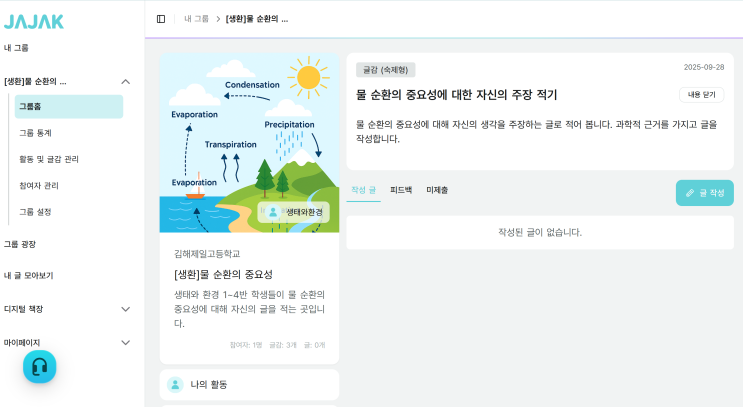Toggle the sidebar panel icon
The height and width of the screenshot is (407, 743).
[x=161, y=19]
